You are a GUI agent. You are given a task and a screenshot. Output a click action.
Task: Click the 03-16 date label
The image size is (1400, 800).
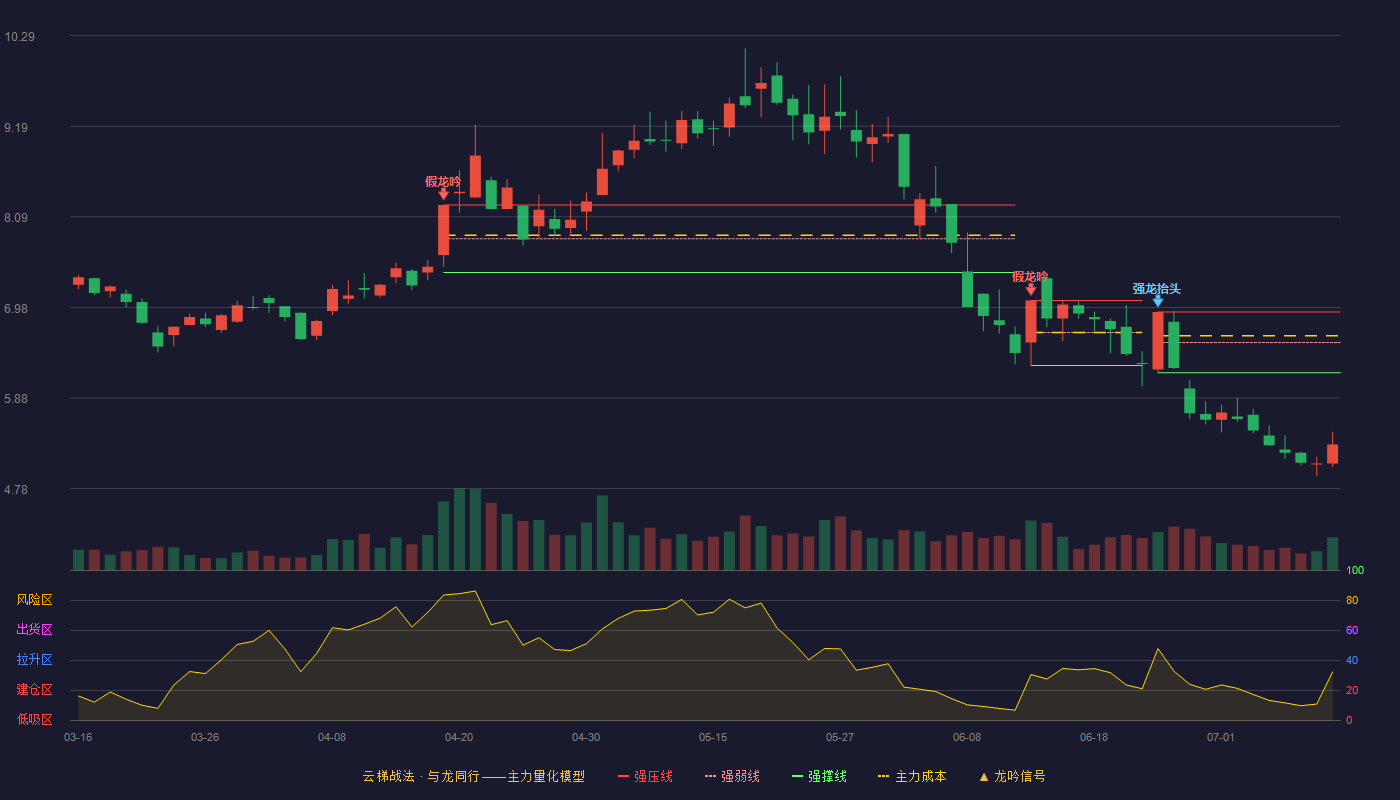click(78, 737)
